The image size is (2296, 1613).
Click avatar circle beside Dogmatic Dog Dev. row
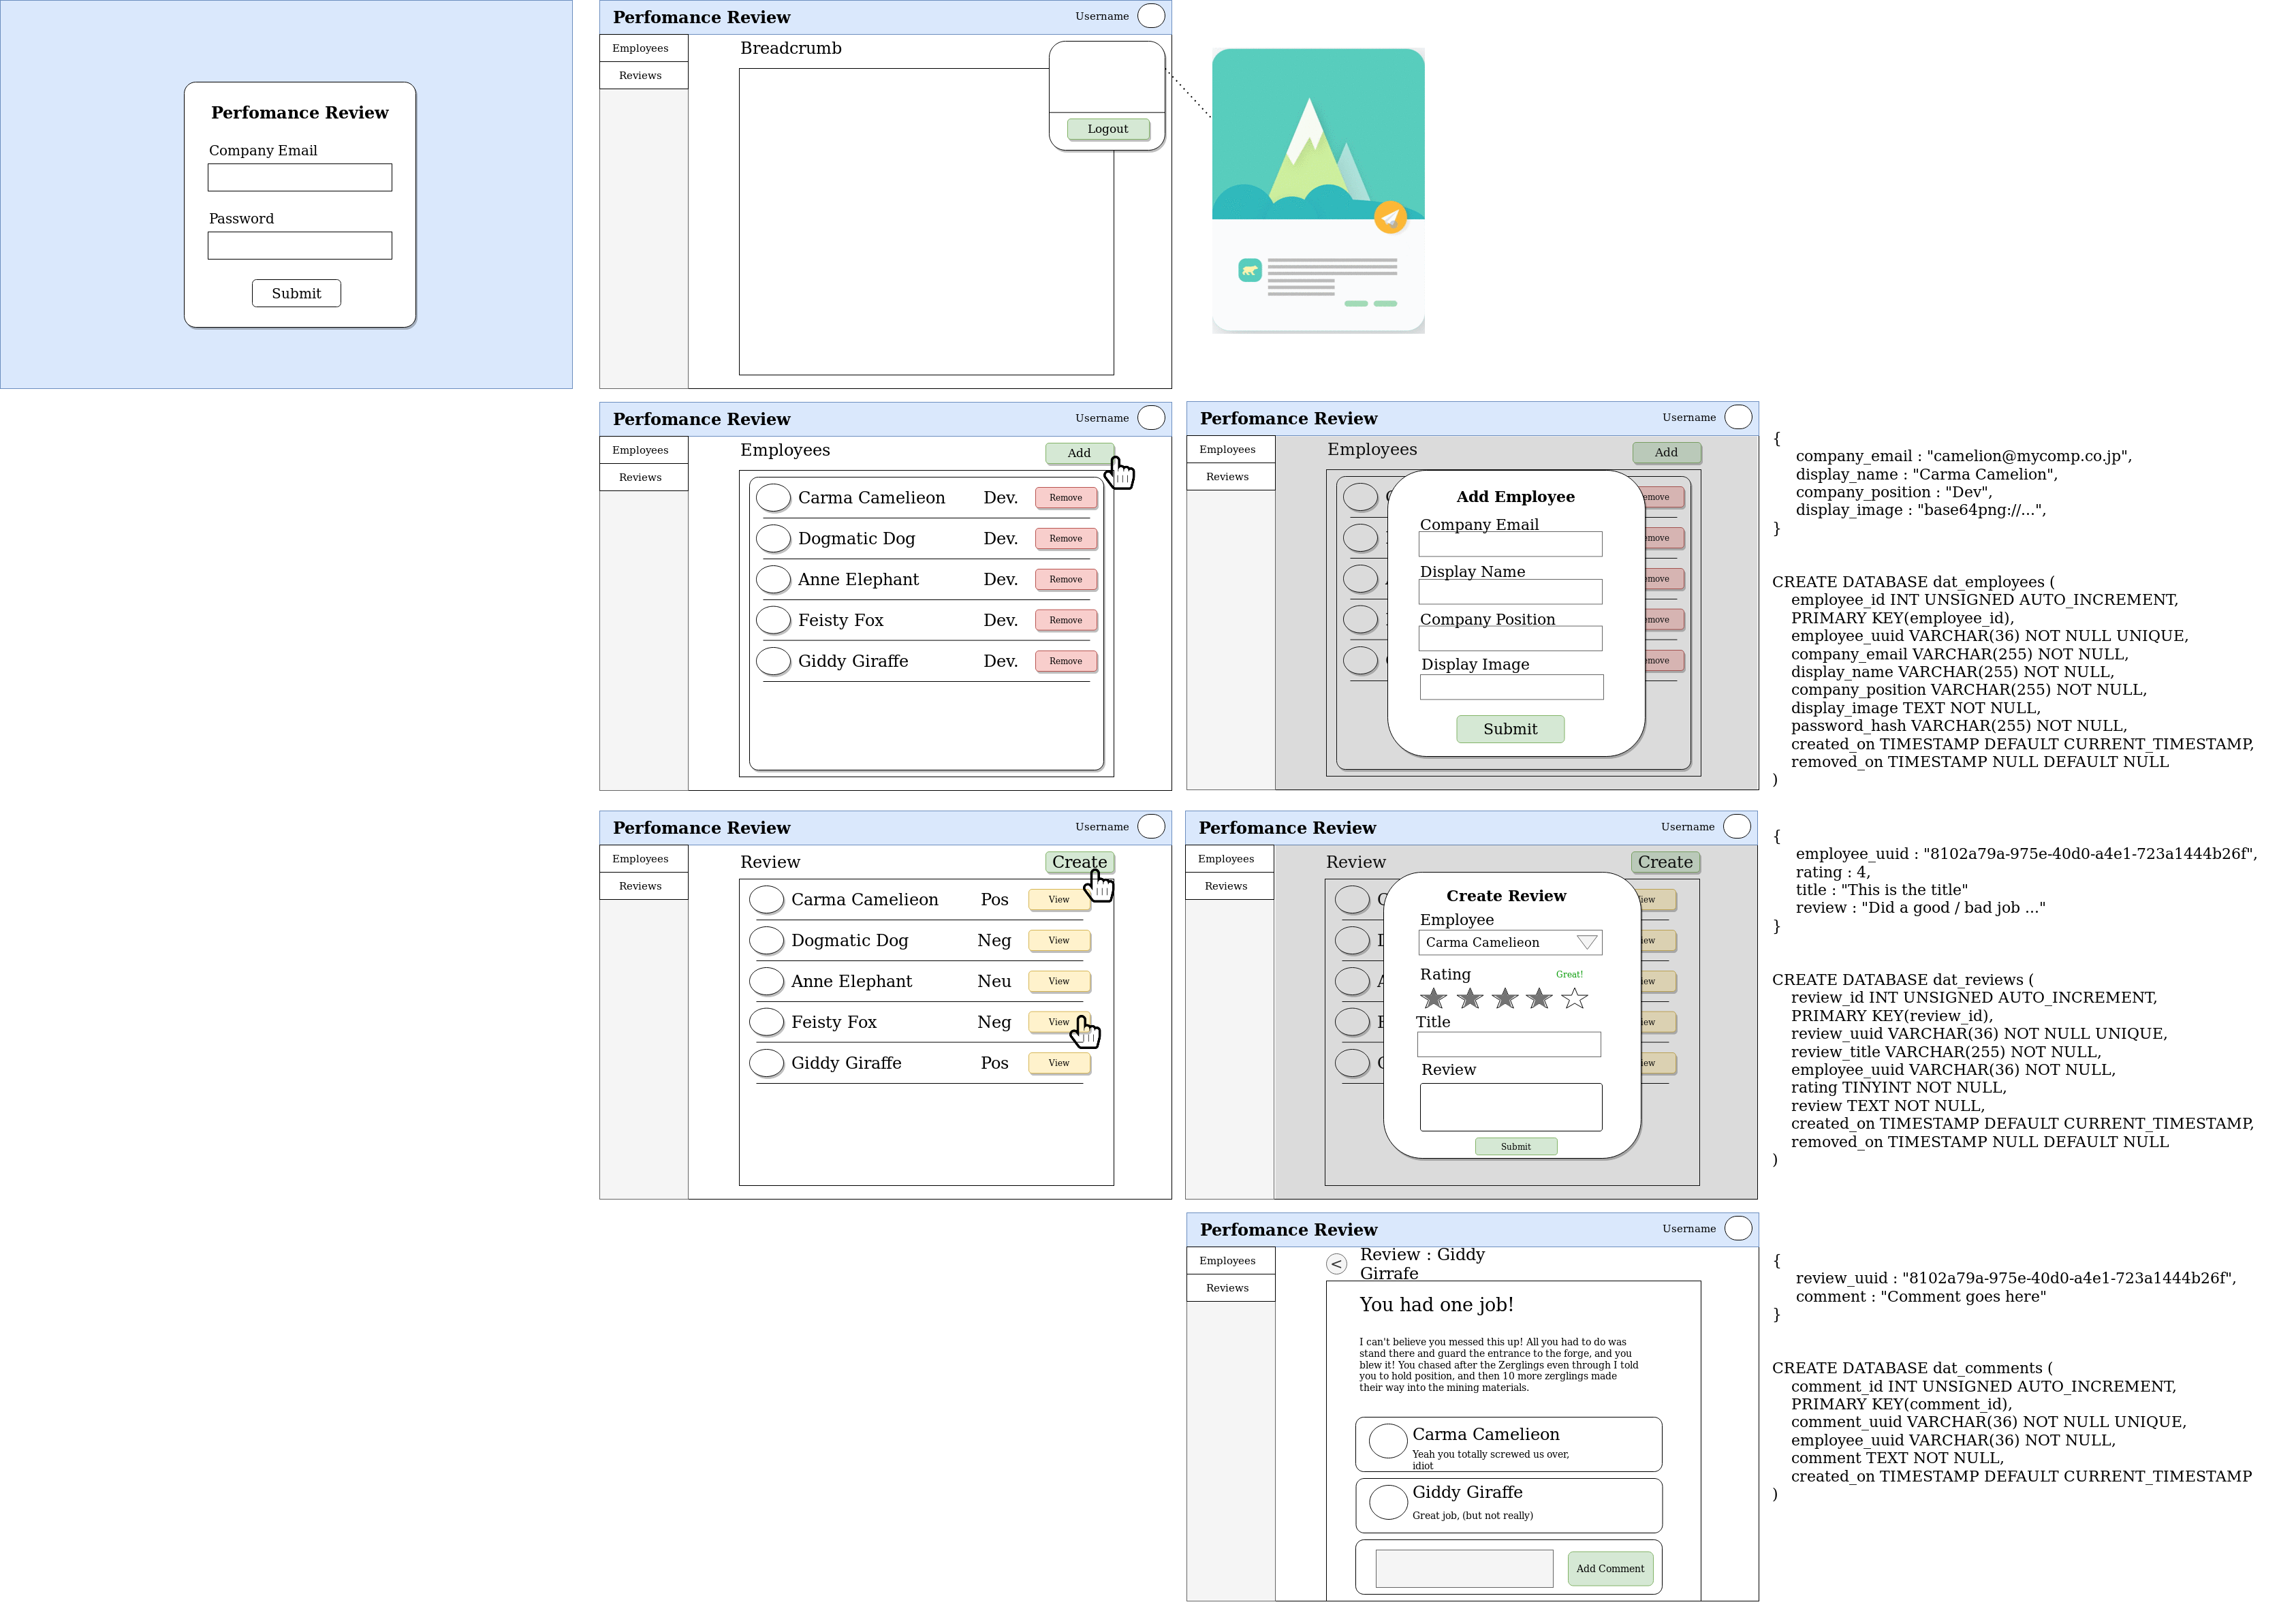[x=773, y=539]
